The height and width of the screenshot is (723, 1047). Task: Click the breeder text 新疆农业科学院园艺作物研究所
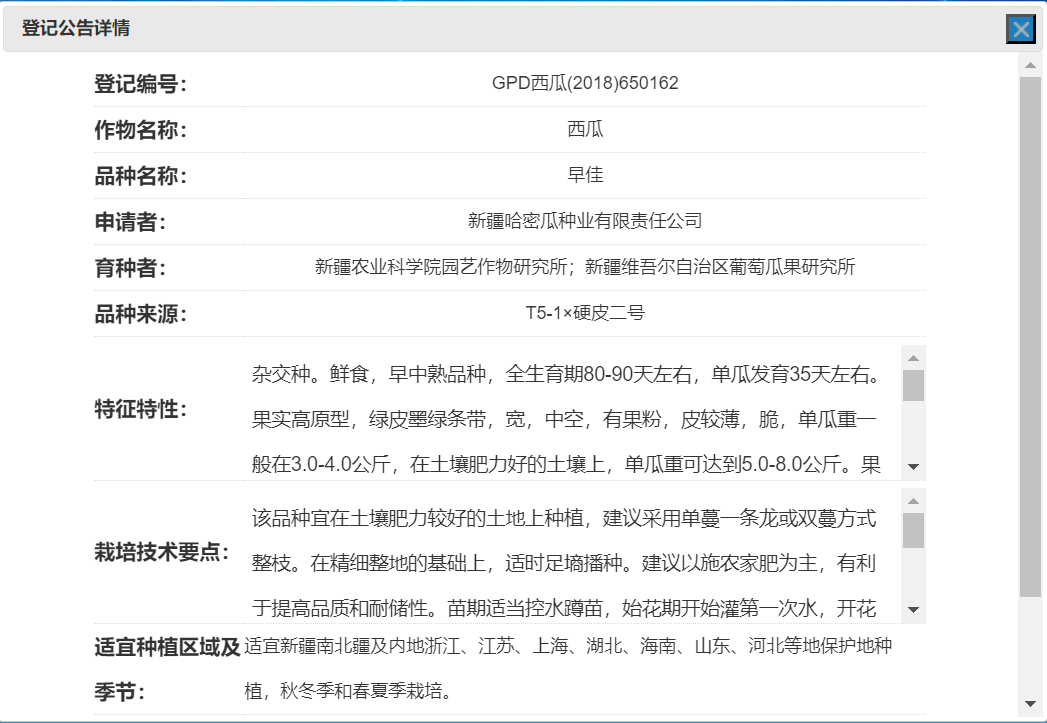[x=441, y=267]
